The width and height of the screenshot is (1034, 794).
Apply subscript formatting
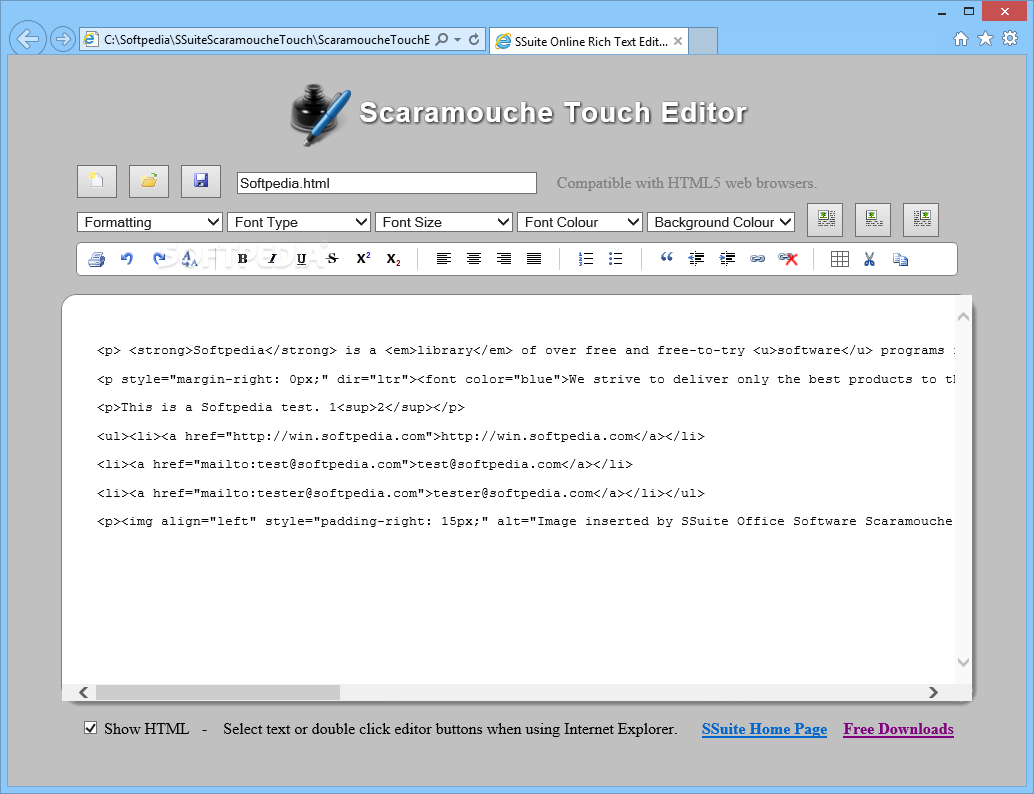click(x=394, y=260)
